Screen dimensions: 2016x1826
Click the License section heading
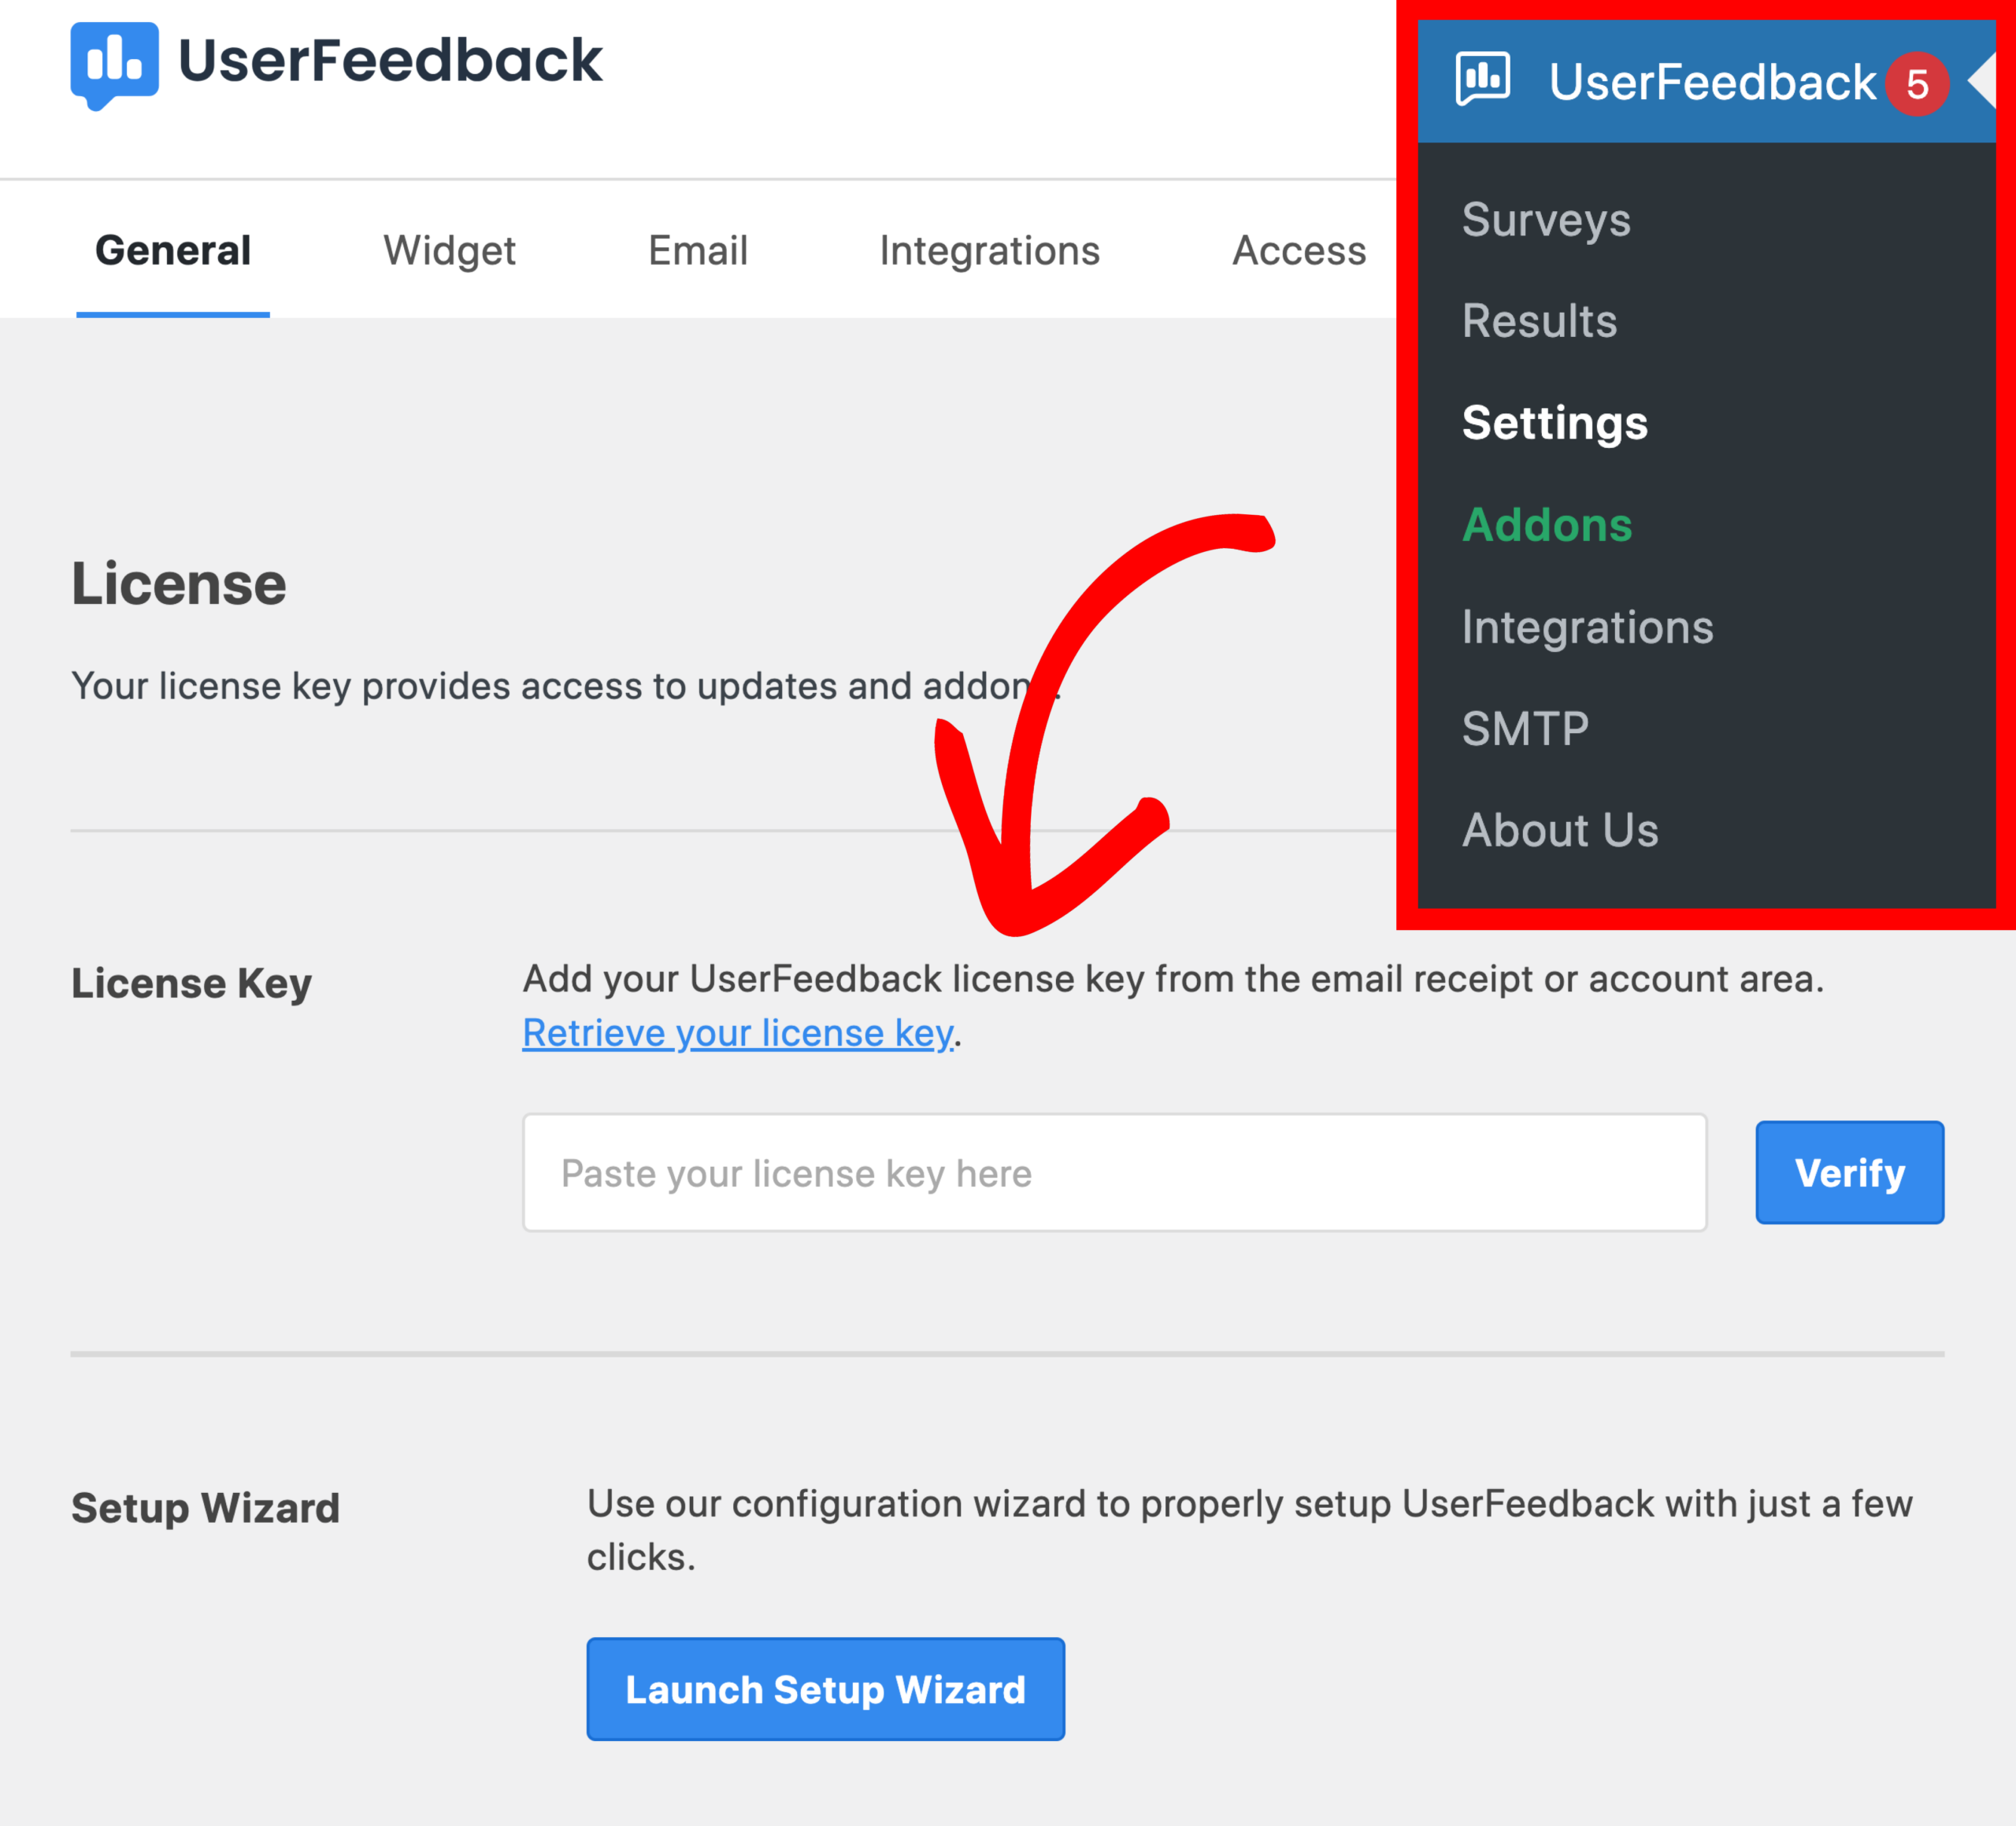click(x=179, y=584)
